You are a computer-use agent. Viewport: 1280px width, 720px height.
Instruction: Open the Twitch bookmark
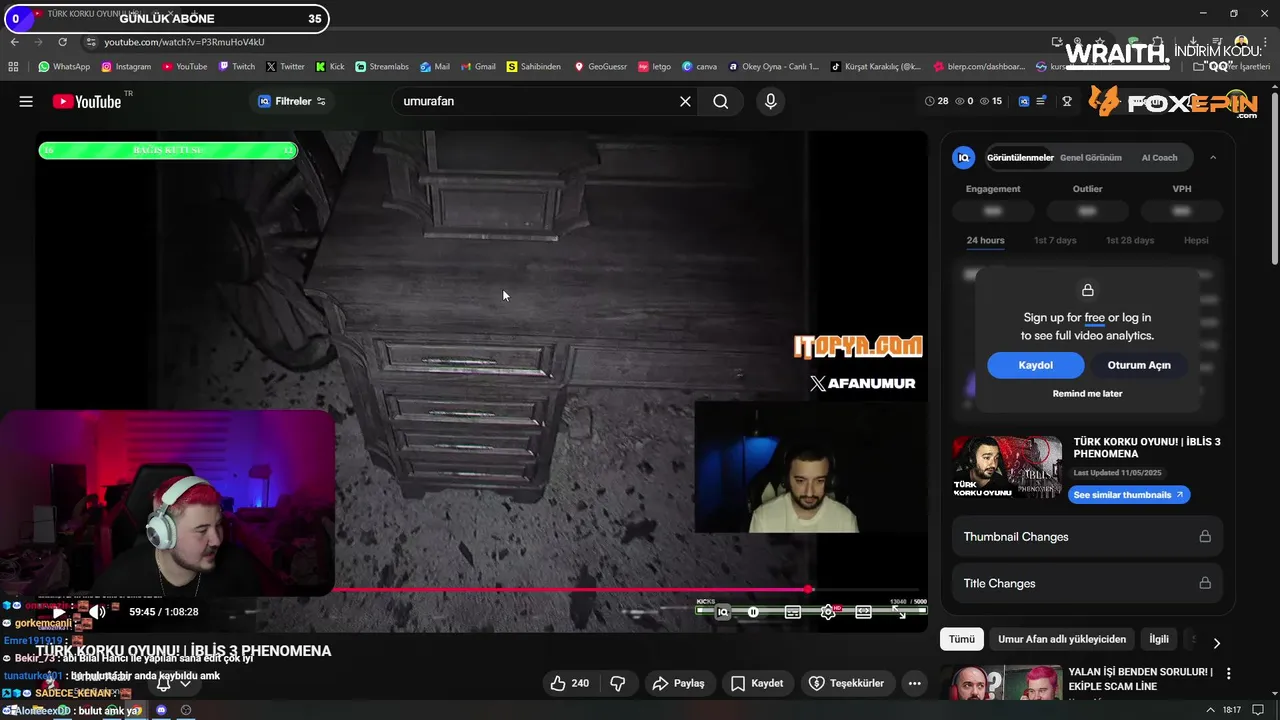pos(236,67)
